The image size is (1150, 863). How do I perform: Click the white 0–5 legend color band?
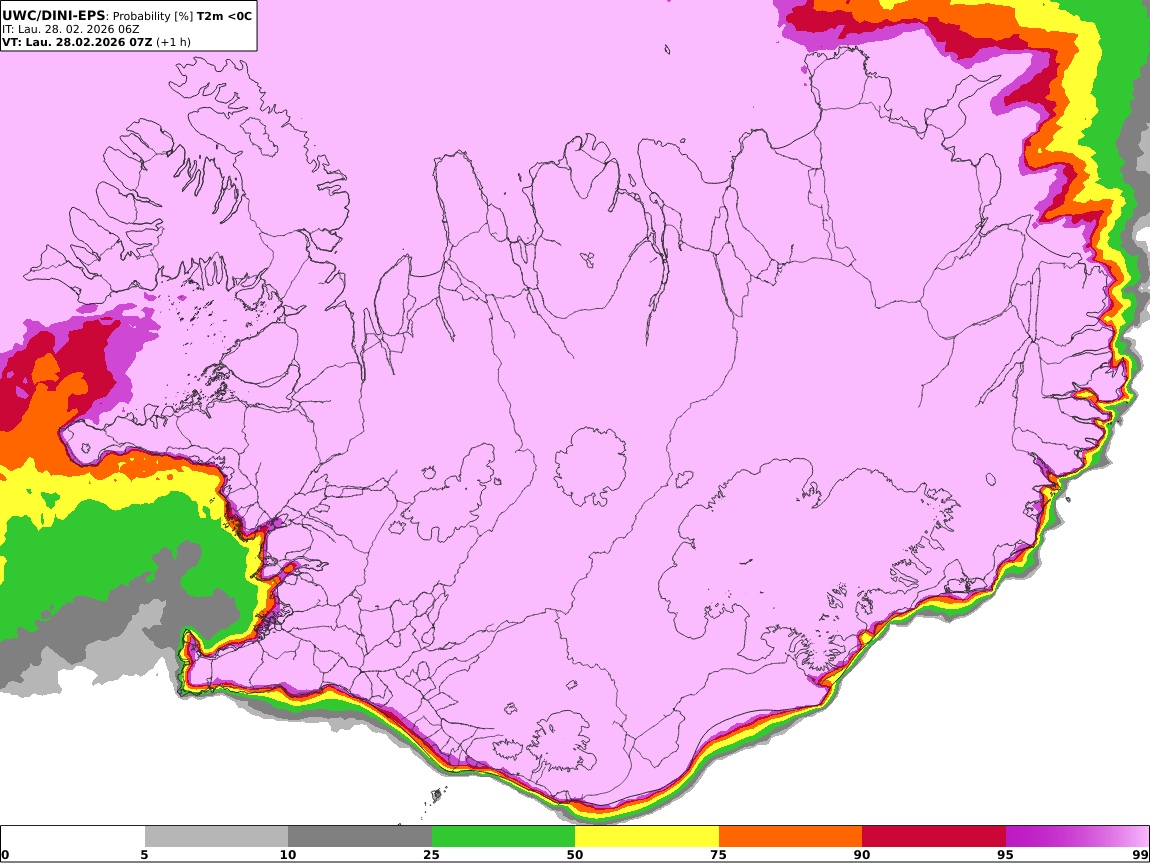[73, 837]
